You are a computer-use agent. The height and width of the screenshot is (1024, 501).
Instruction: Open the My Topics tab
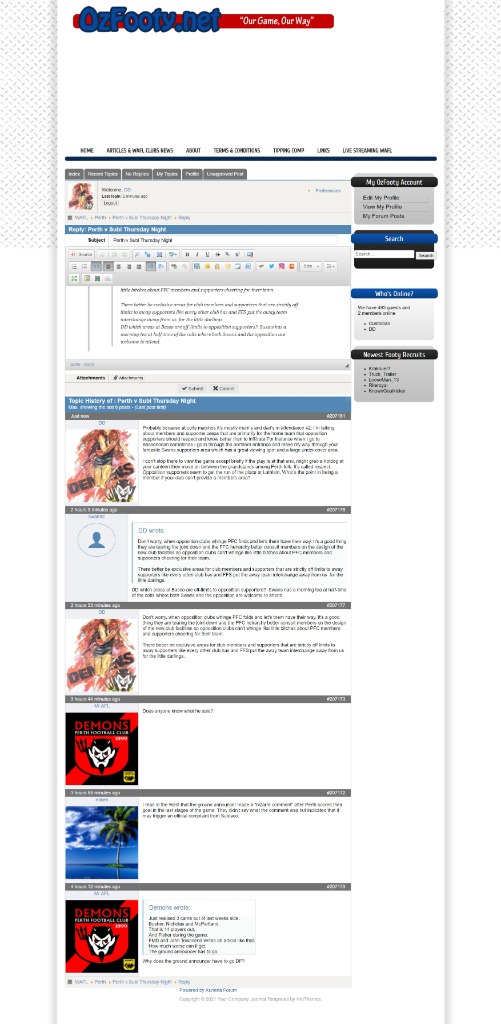[167, 174]
